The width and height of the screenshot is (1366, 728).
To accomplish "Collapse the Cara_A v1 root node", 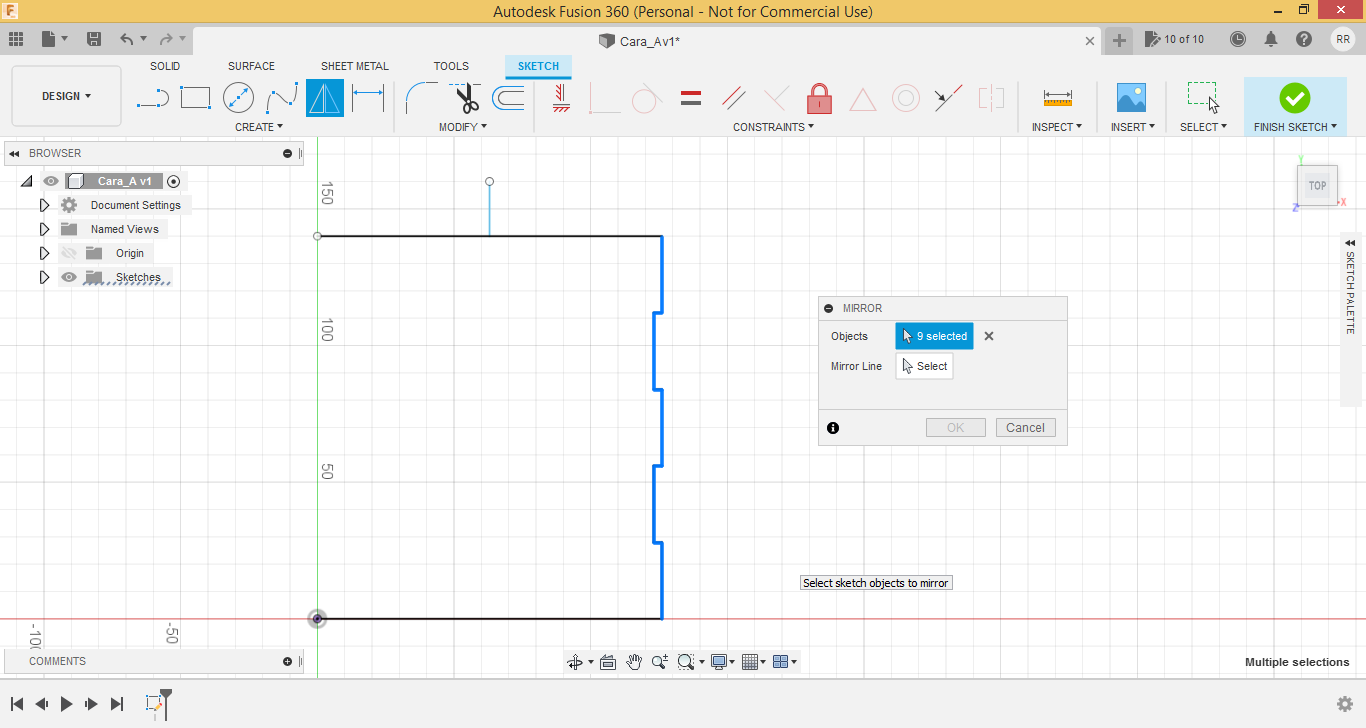I will (27, 181).
